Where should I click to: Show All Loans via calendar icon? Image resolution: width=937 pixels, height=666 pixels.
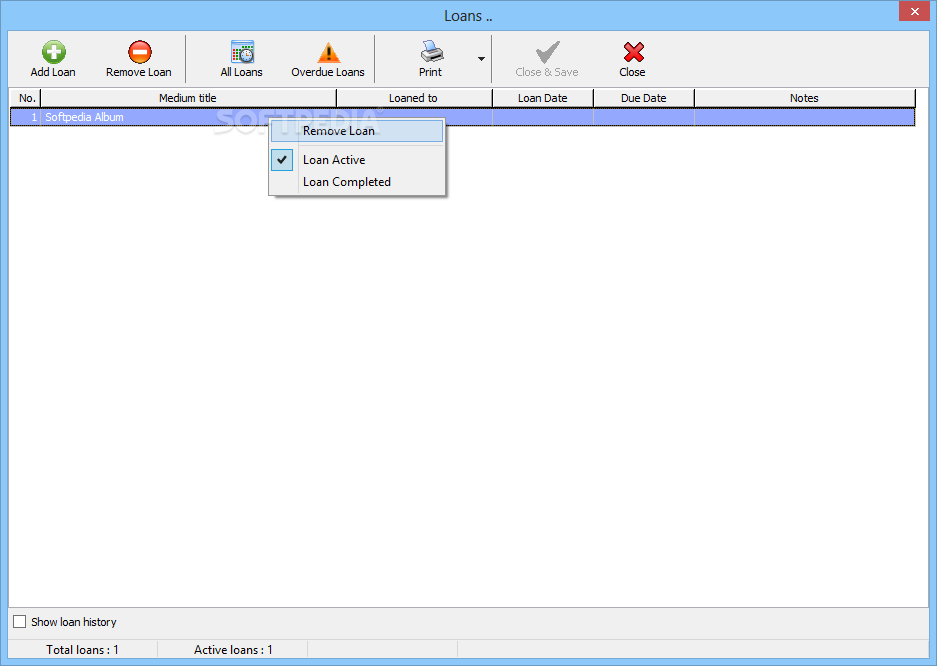242,52
